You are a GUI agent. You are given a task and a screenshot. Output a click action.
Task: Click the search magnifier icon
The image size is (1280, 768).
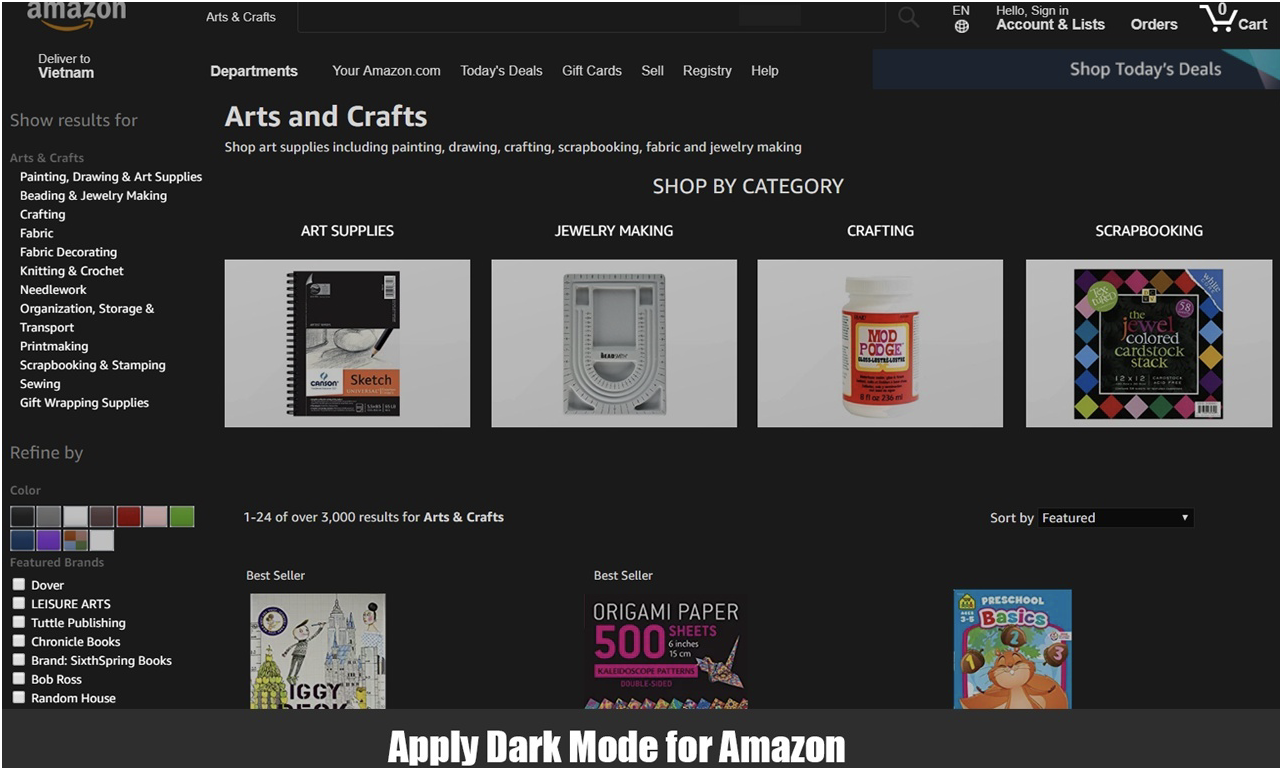tap(908, 17)
